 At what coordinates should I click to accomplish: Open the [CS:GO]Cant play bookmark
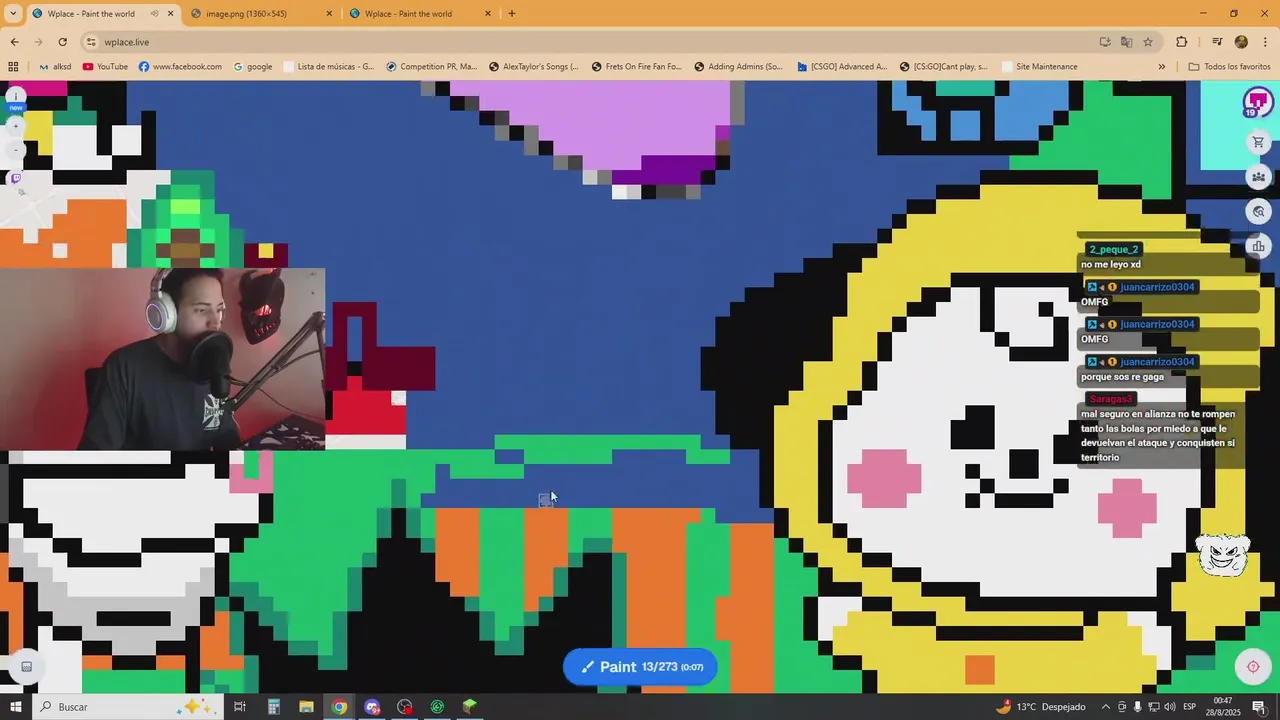coord(943,67)
